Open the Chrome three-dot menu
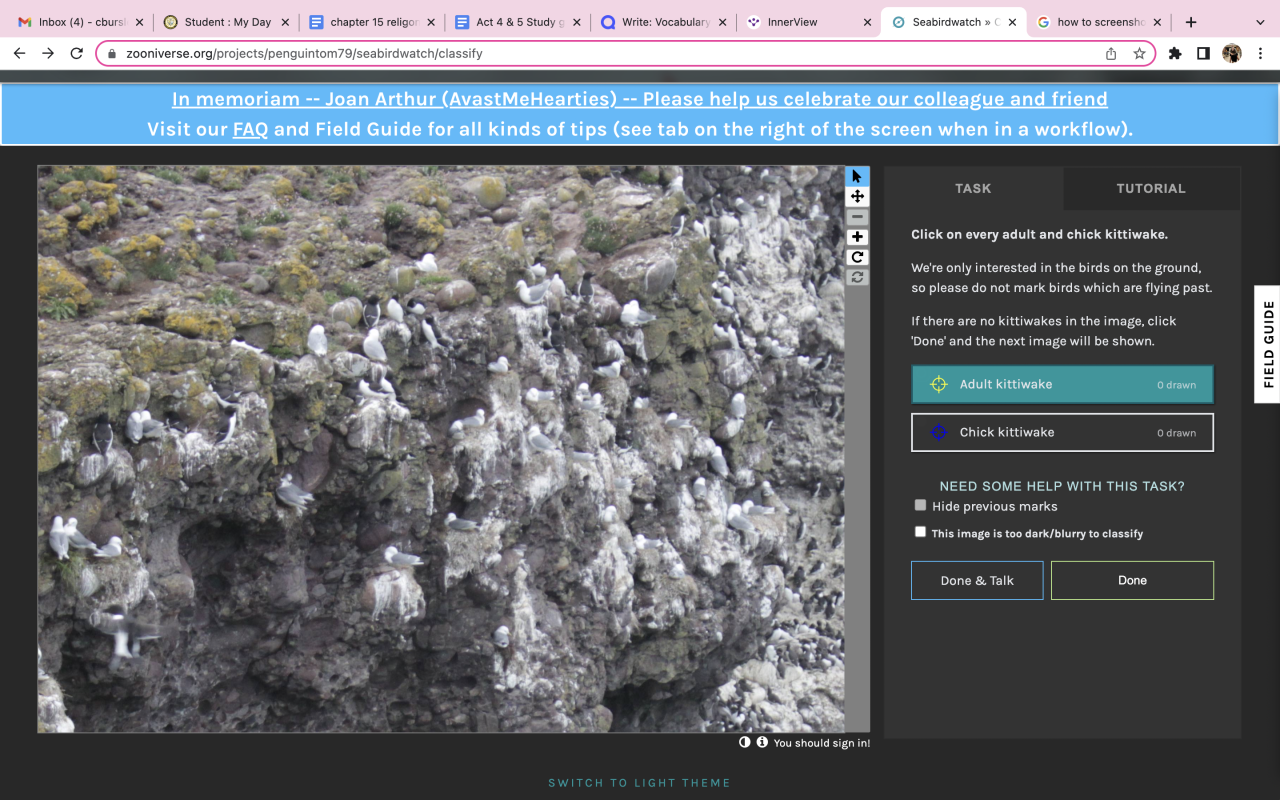 [1259, 54]
